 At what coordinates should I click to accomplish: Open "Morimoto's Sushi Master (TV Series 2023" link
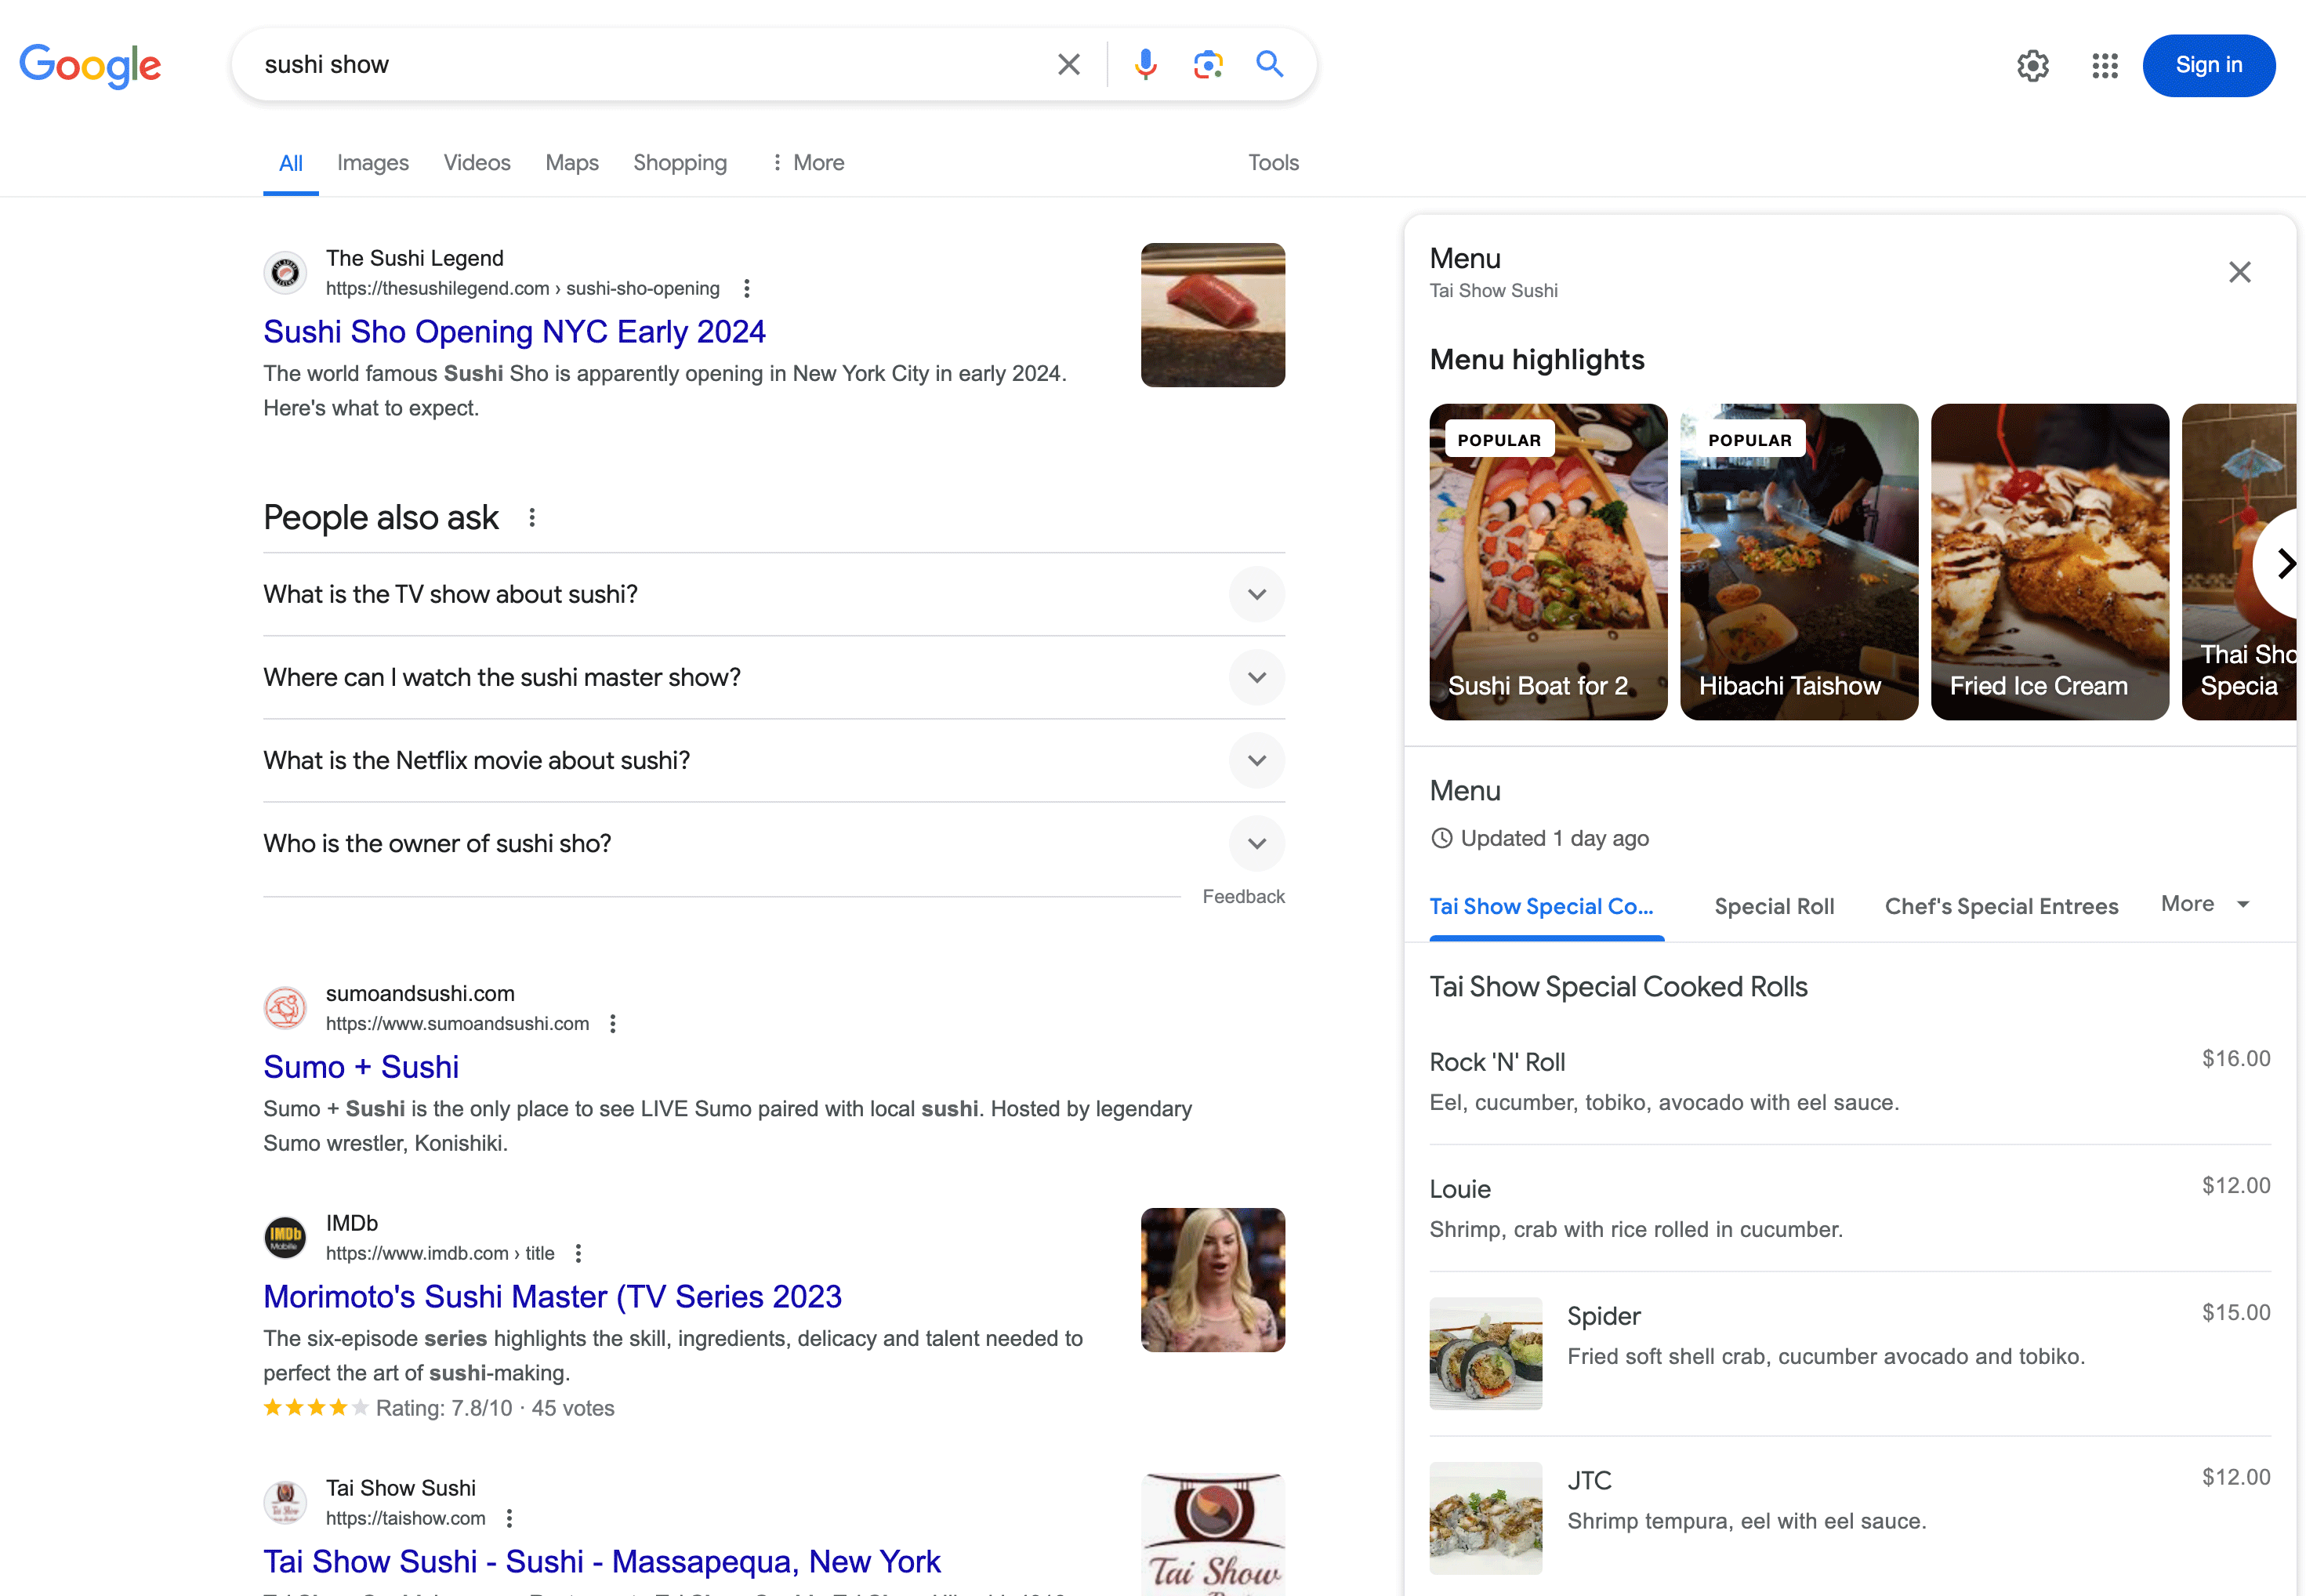click(552, 1296)
